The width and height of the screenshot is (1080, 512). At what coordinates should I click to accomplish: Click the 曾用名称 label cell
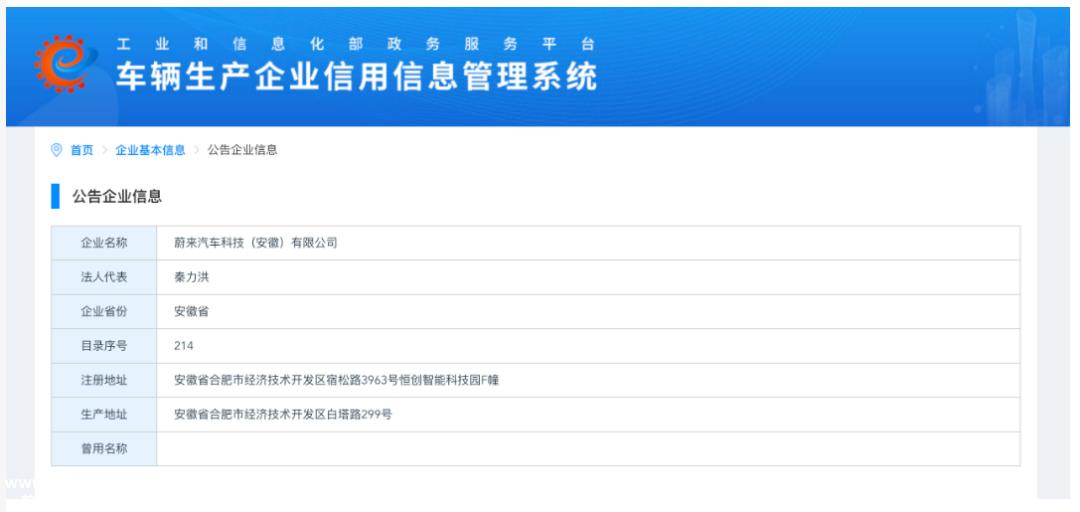tap(104, 449)
